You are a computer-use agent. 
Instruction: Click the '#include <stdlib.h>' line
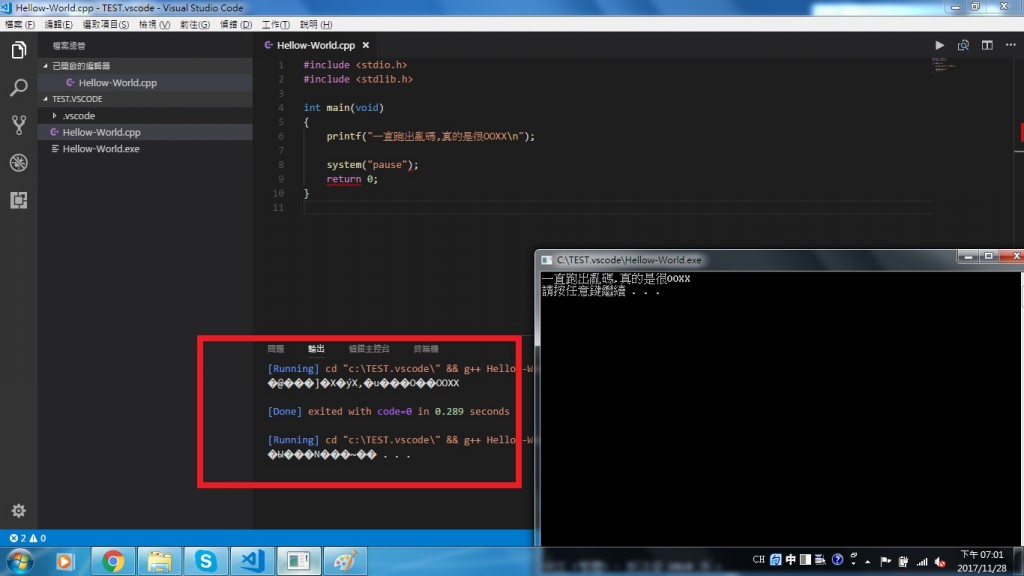[x=358, y=79]
